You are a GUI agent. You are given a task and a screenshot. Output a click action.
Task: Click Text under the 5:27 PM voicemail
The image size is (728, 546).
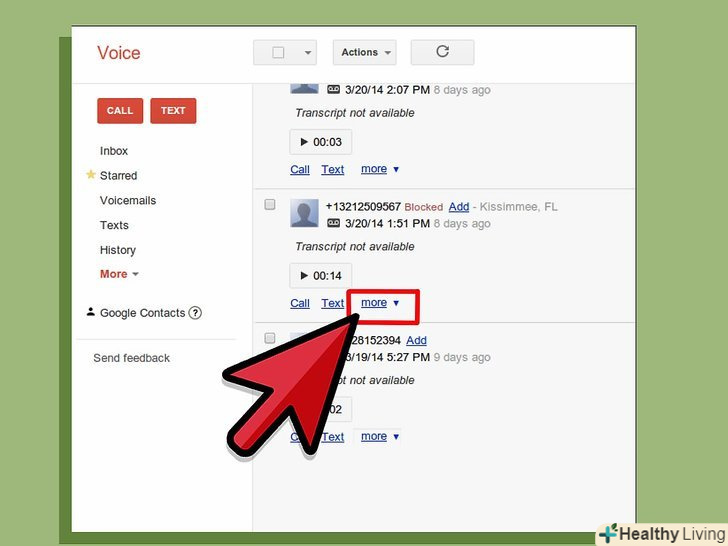(x=333, y=437)
